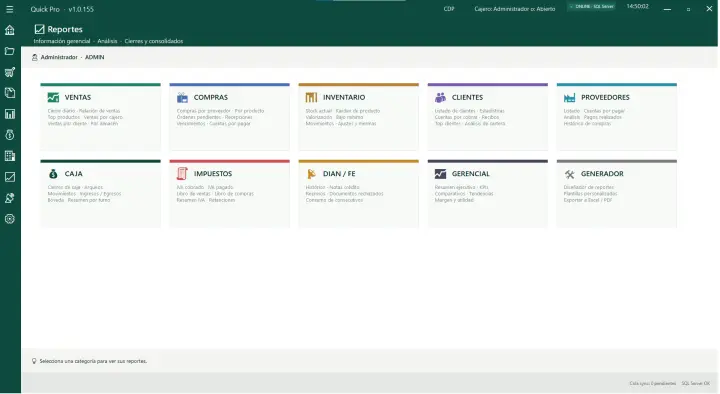
Task: Click 'Selecciona una categoría para ver sus reportes'
Action: tap(93, 361)
